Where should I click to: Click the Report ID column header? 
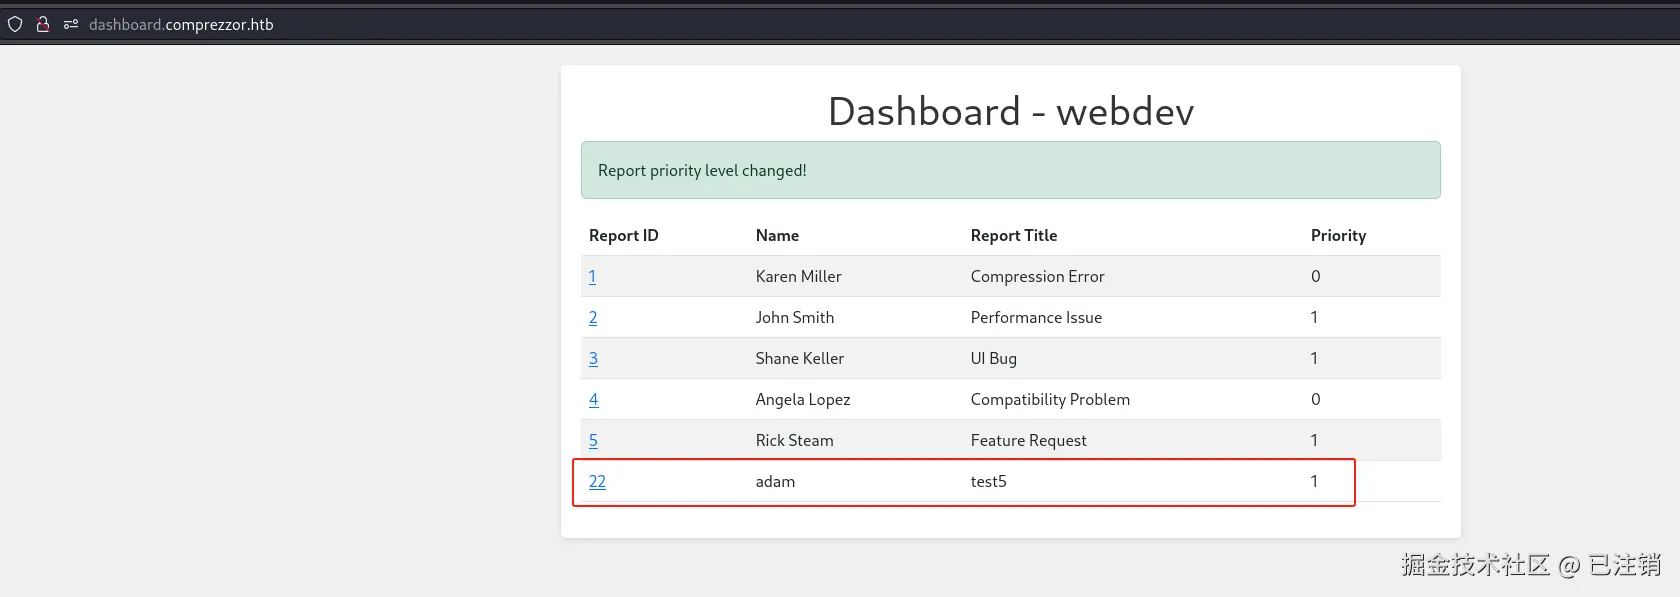pyautogui.click(x=623, y=236)
